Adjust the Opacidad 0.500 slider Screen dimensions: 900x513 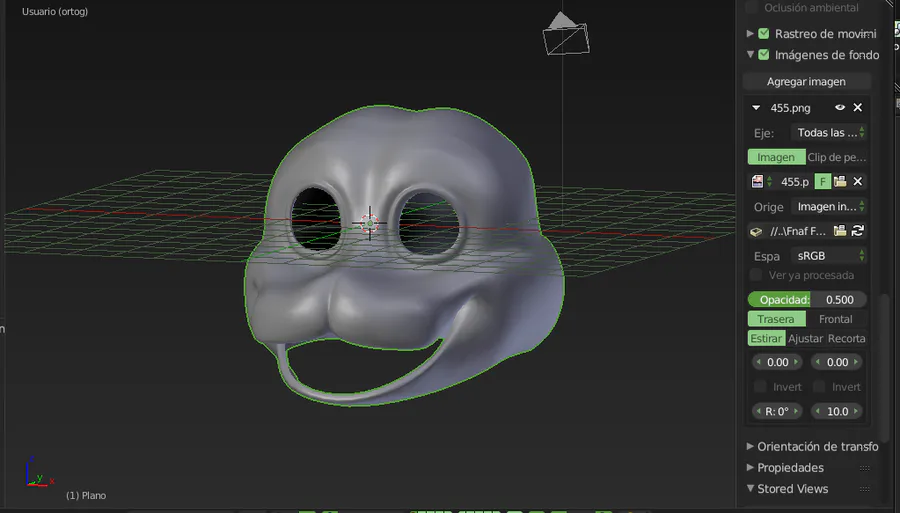pyautogui.click(x=807, y=300)
